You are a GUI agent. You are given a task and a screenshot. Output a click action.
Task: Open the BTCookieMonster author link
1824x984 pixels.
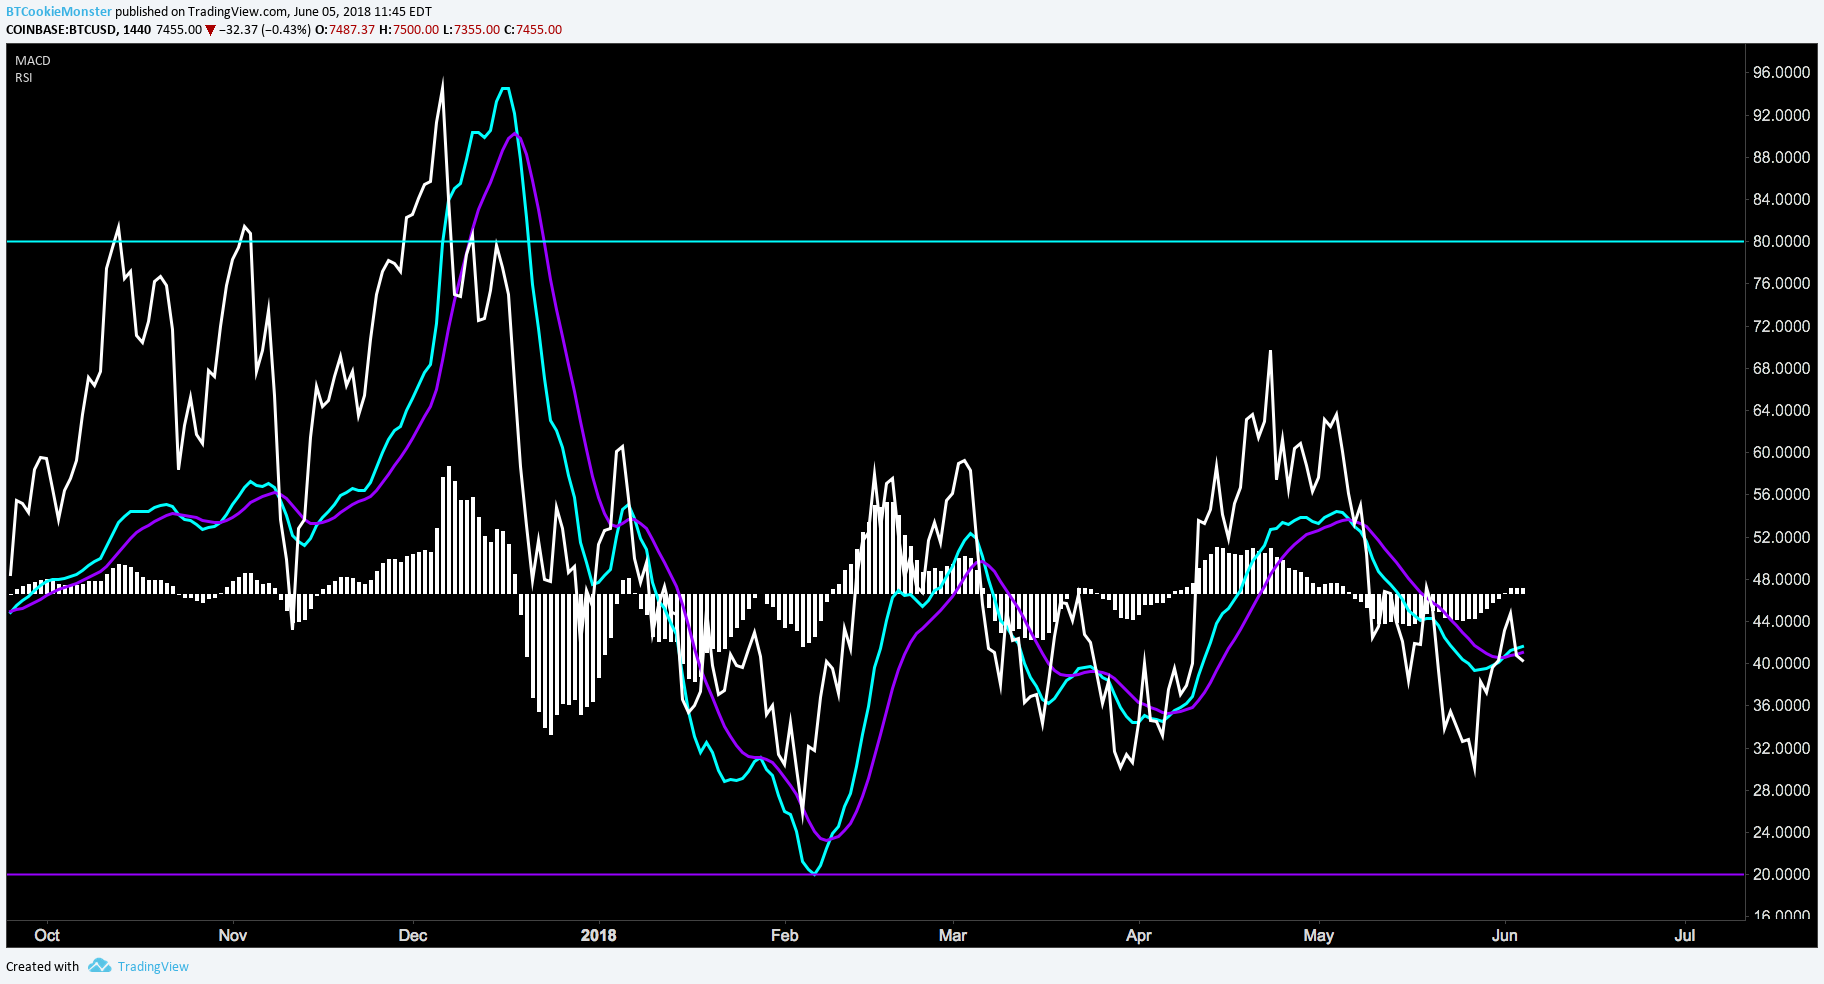(59, 11)
